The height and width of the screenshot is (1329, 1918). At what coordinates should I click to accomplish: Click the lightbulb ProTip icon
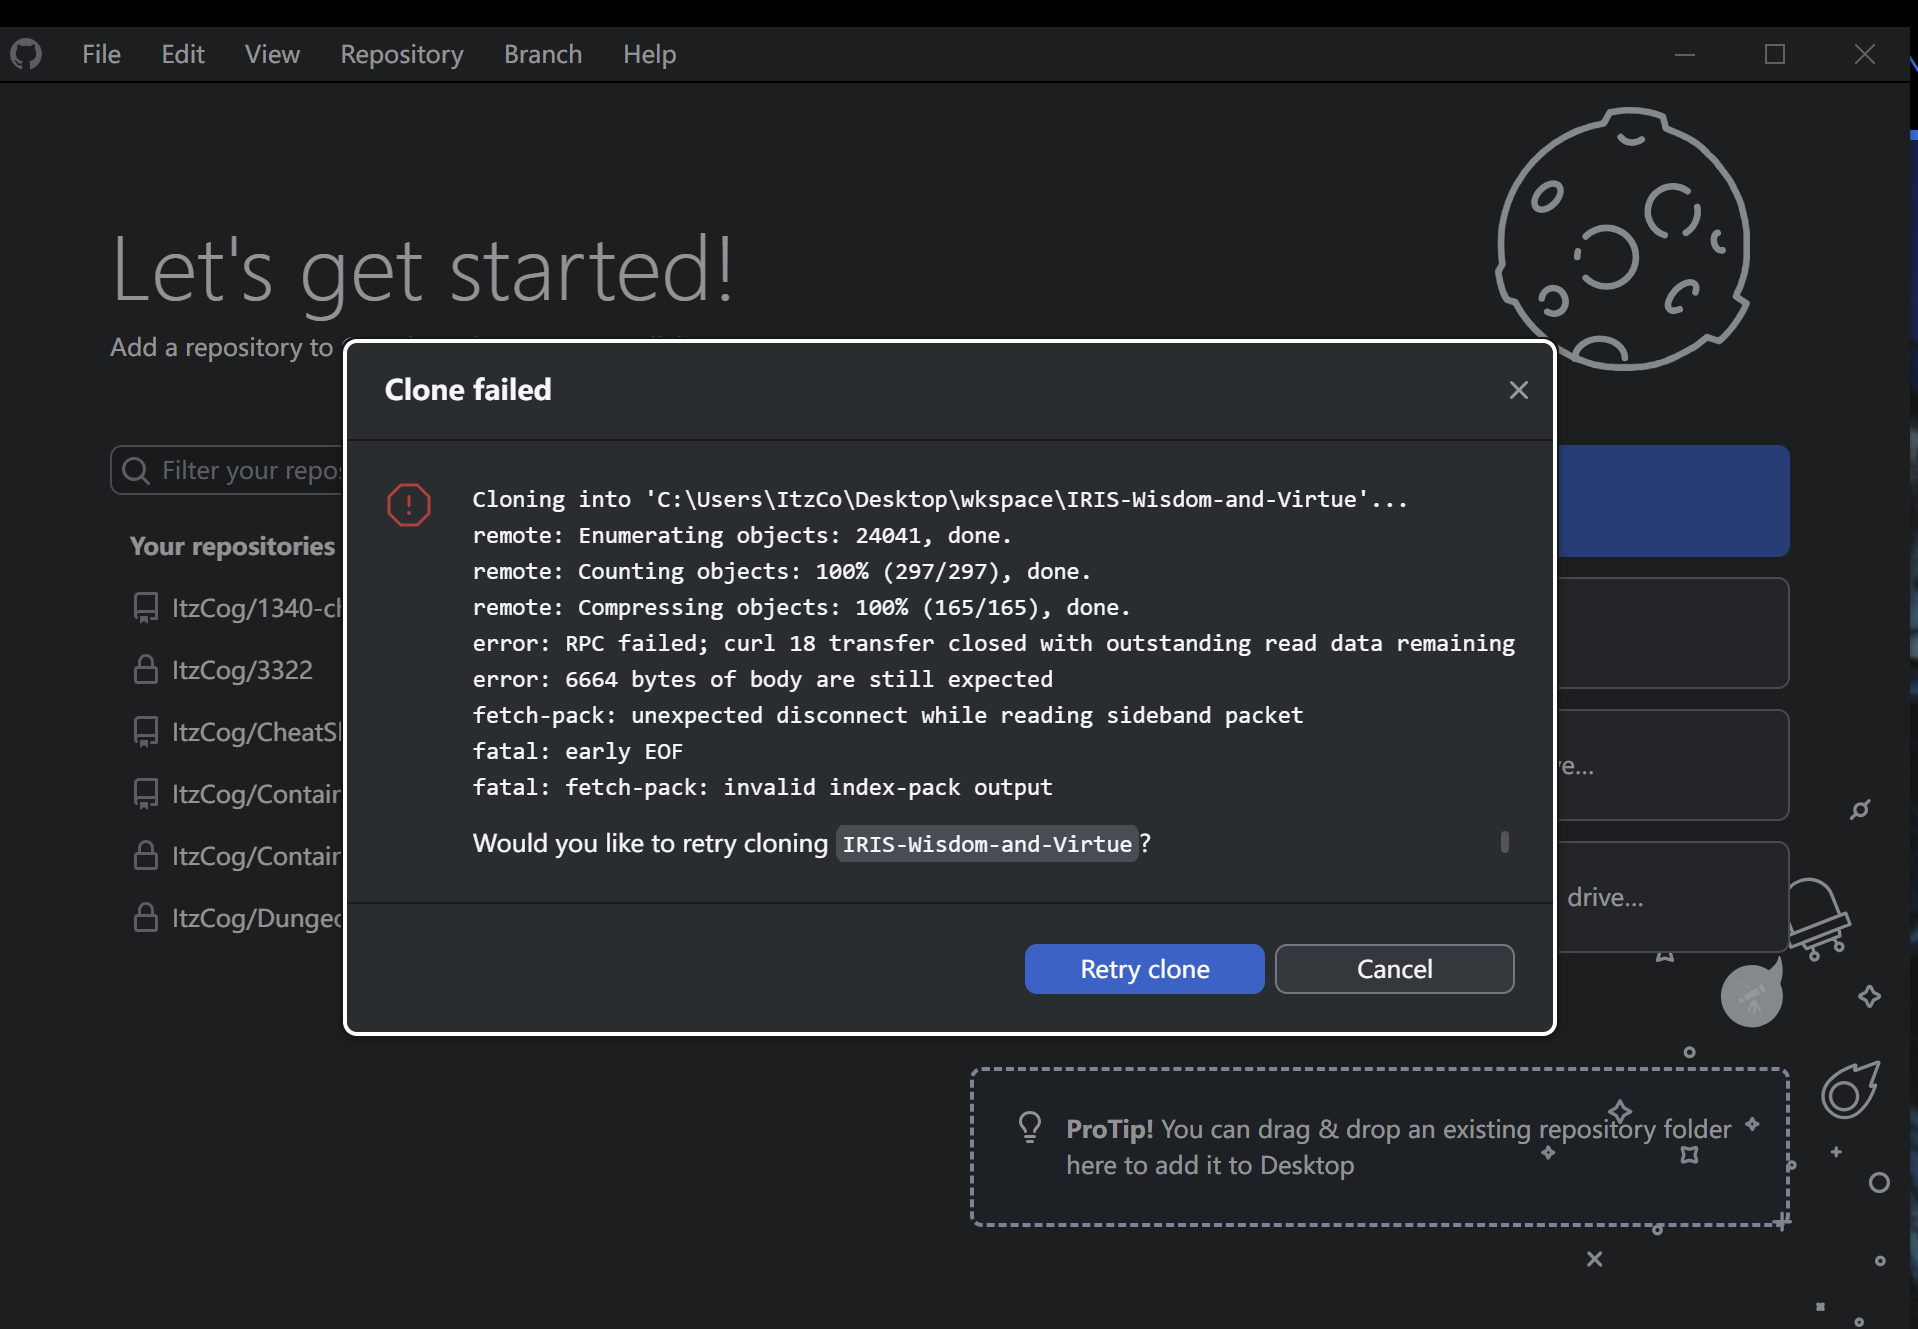tap(1029, 1128)
